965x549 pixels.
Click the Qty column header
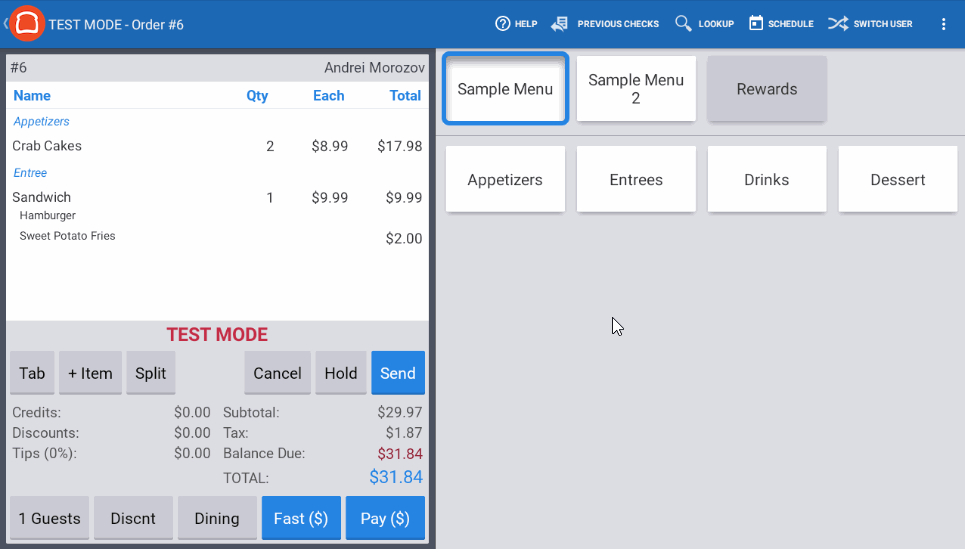(257, 95)
